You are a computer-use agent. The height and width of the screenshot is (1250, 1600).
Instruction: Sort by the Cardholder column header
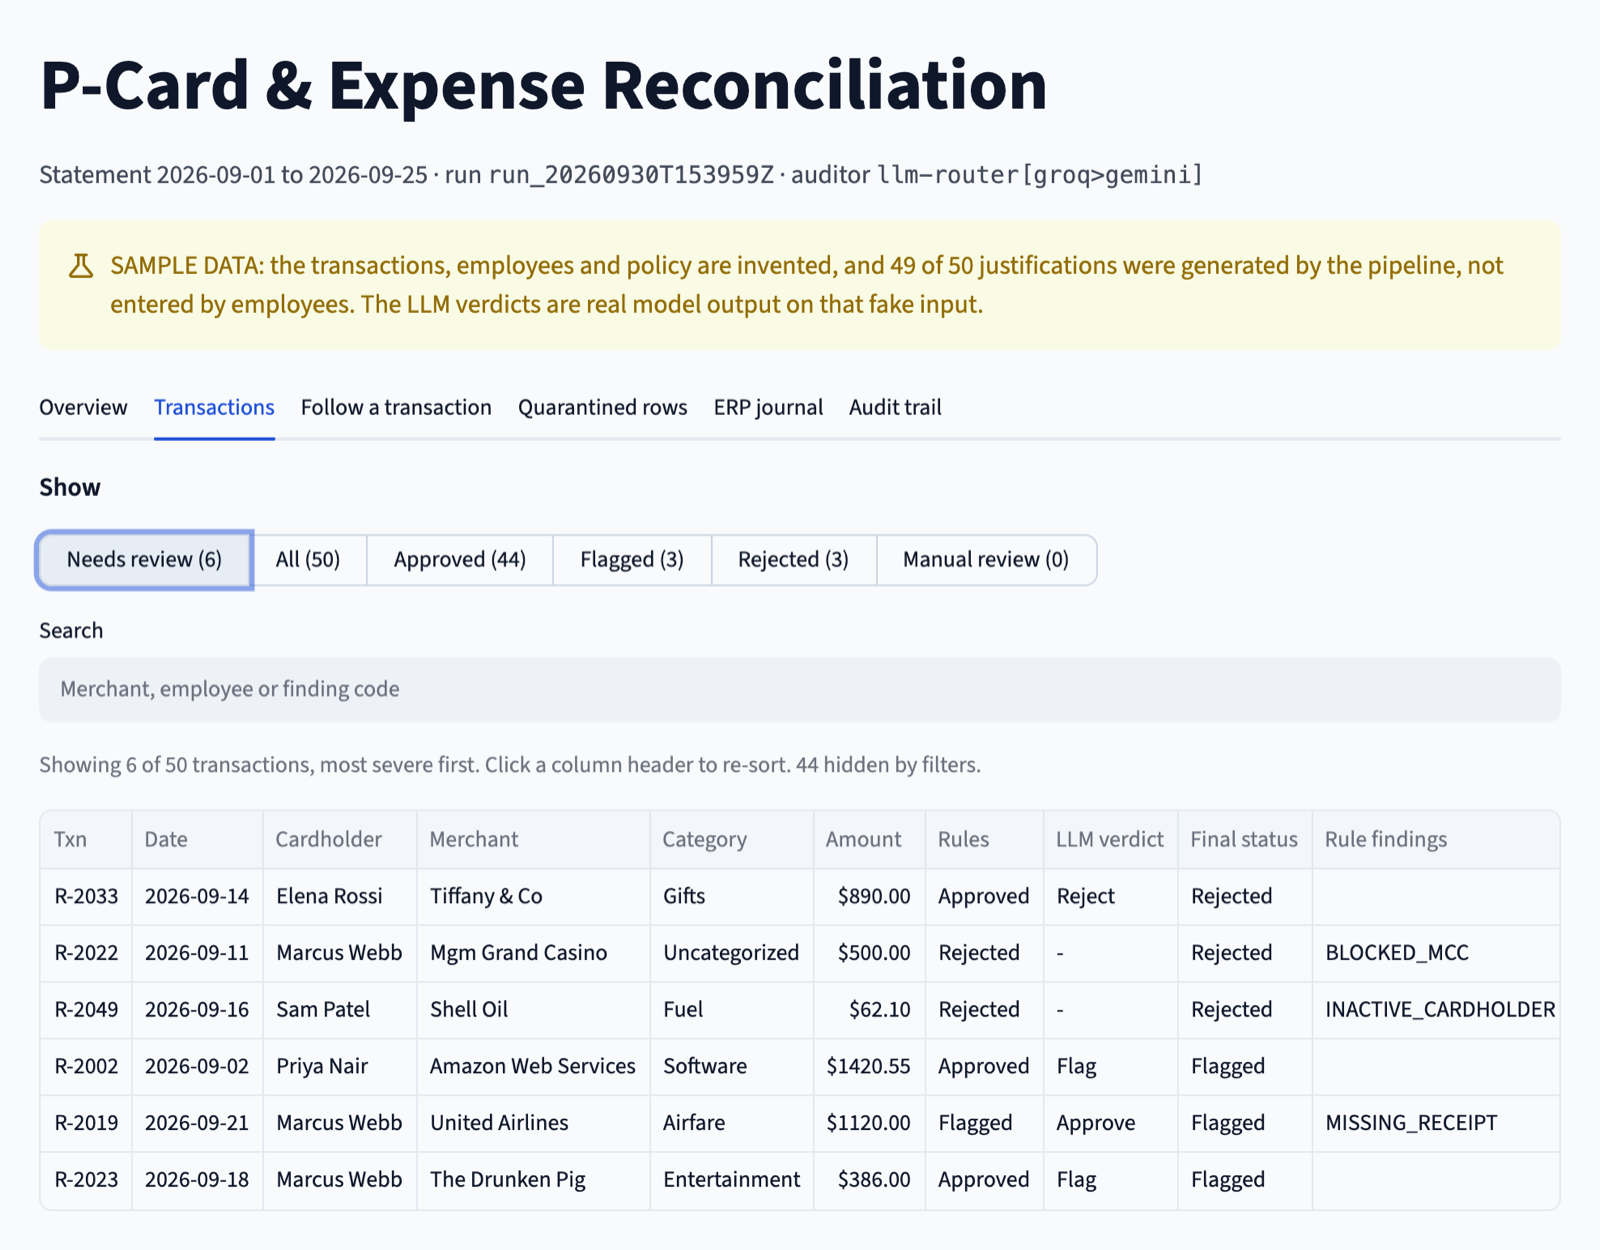click(x=340, y=839)
